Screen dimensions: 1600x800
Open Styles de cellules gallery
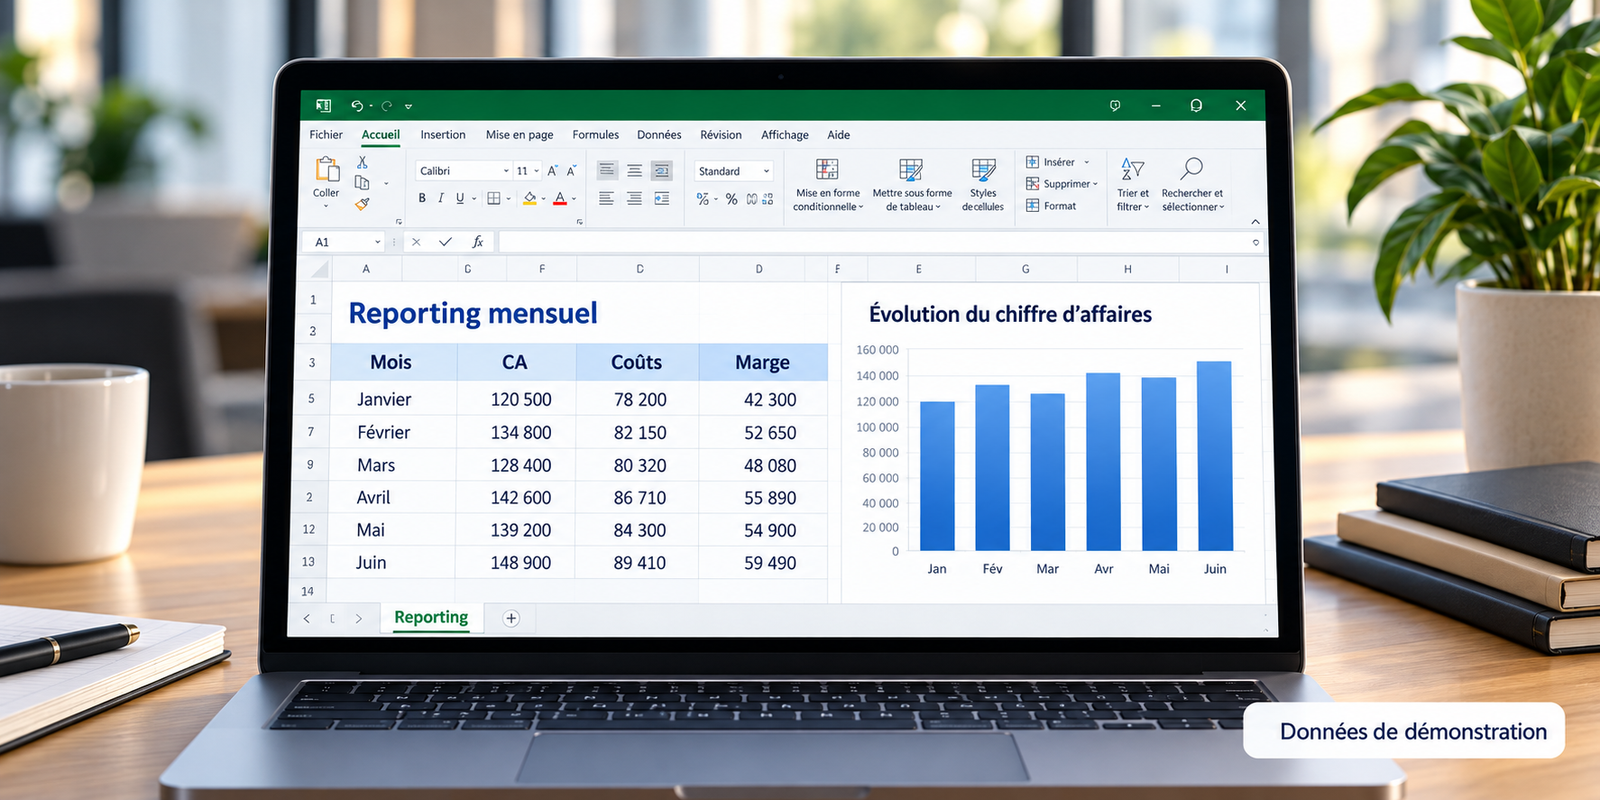coord(983,185)
